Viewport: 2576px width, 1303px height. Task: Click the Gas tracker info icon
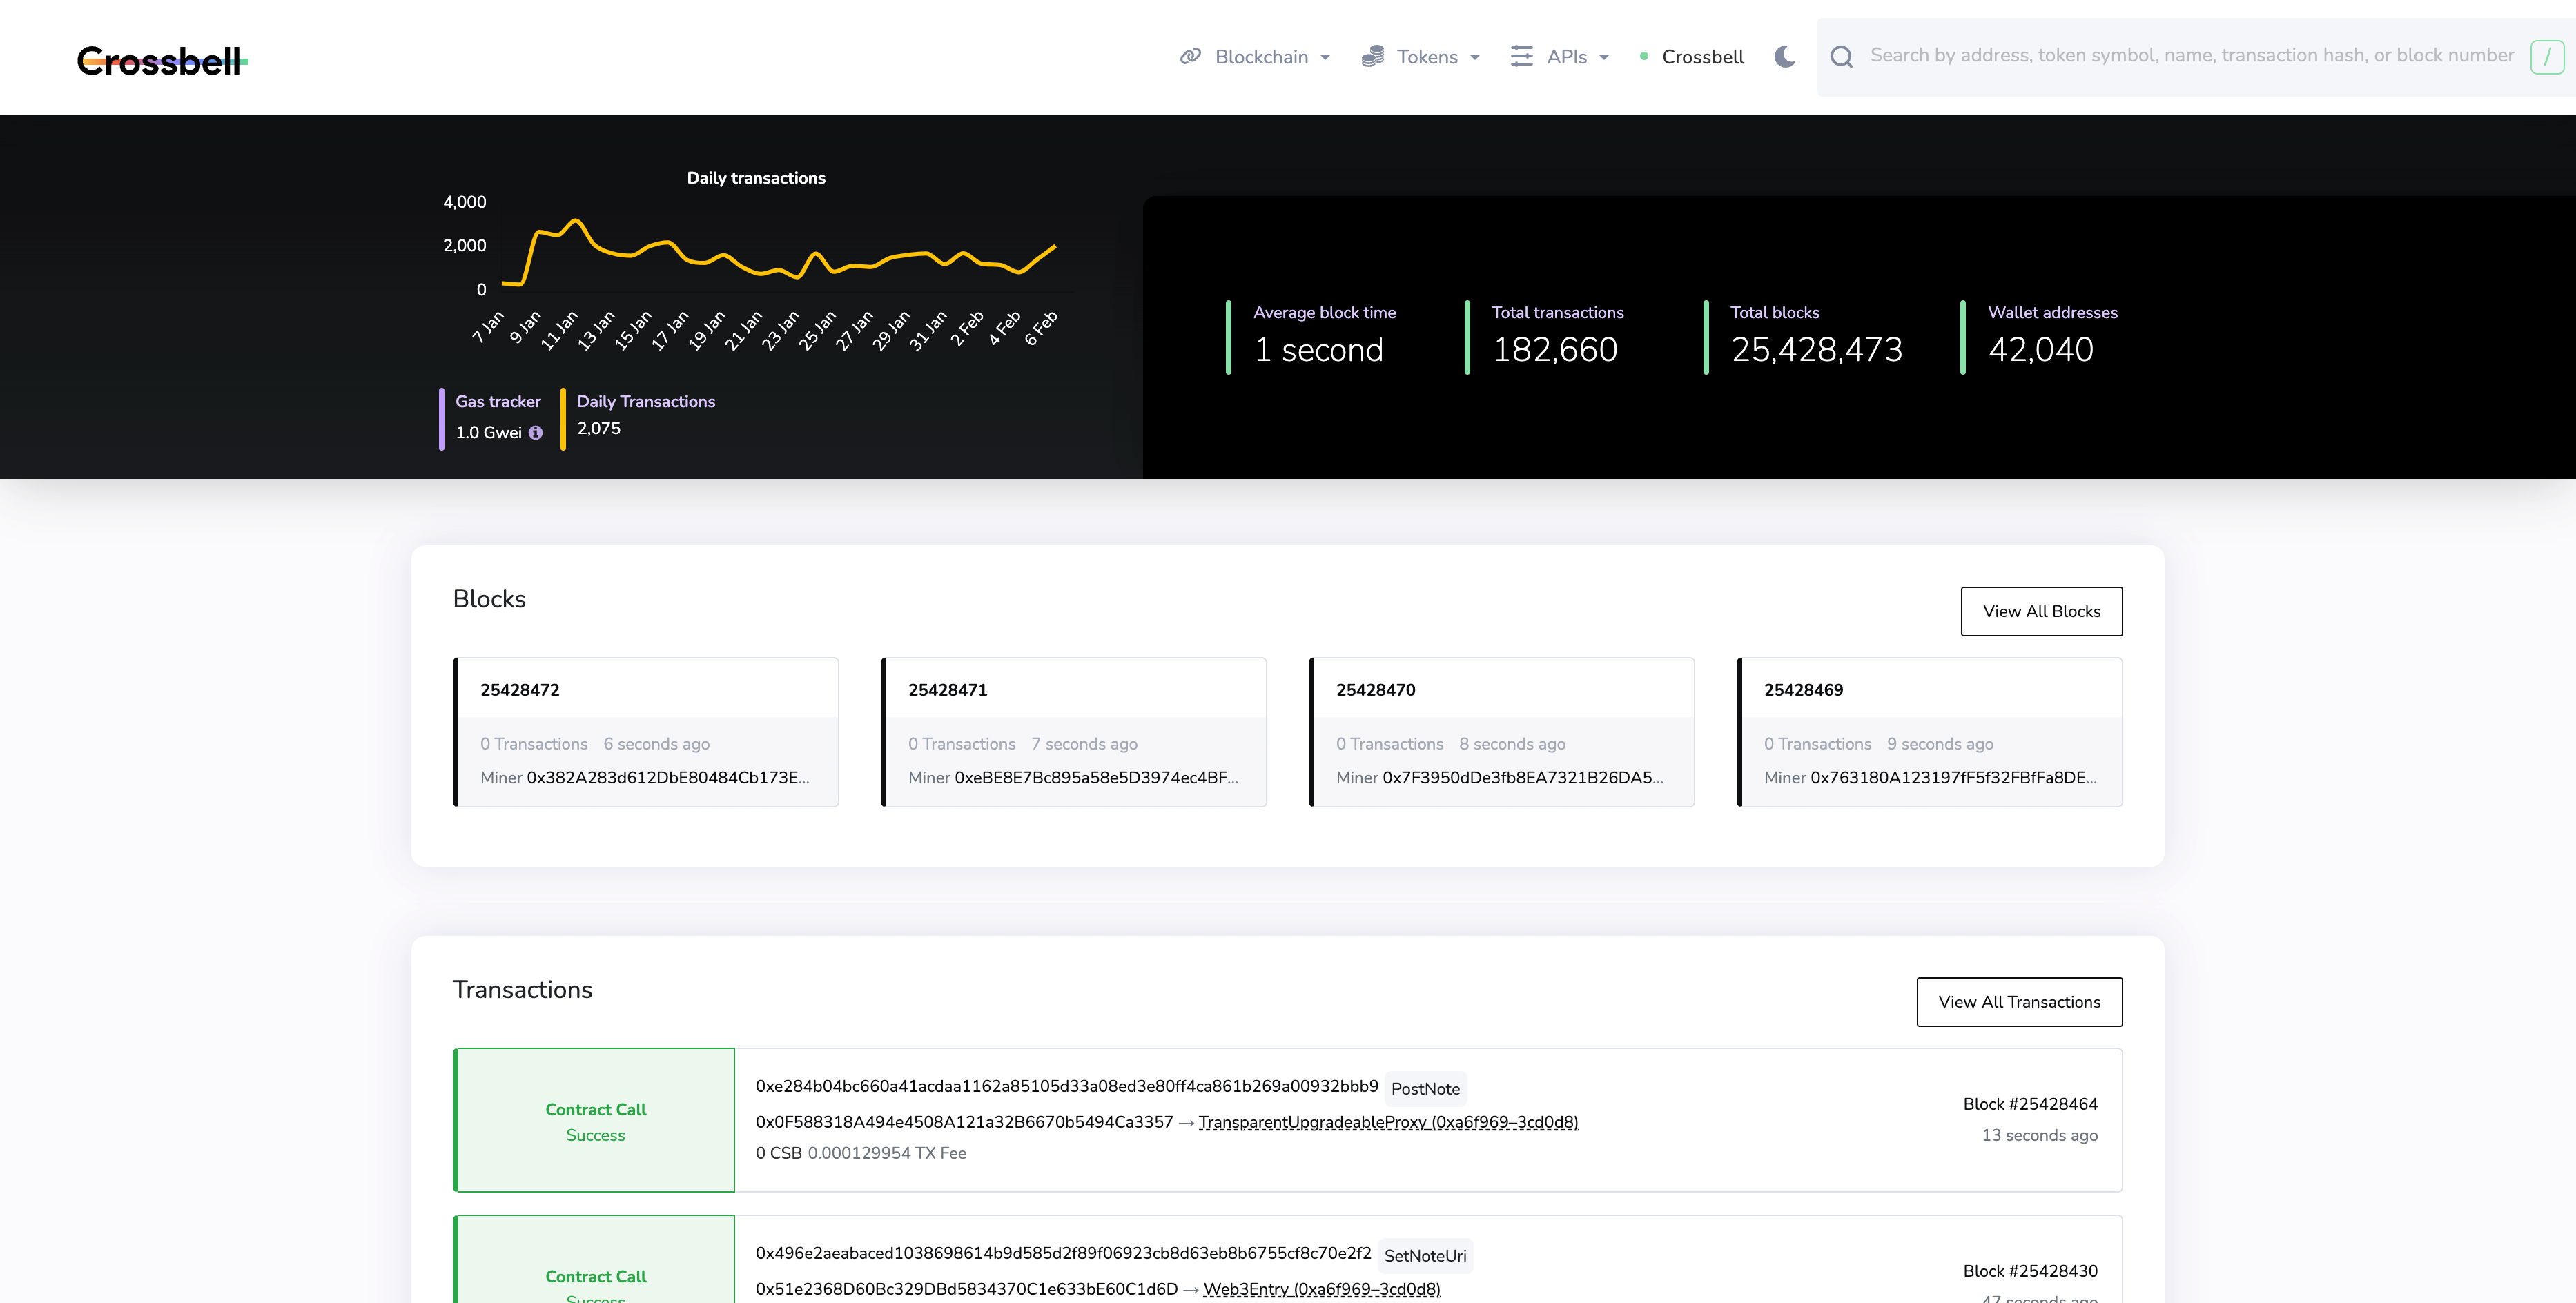[536, 433]
